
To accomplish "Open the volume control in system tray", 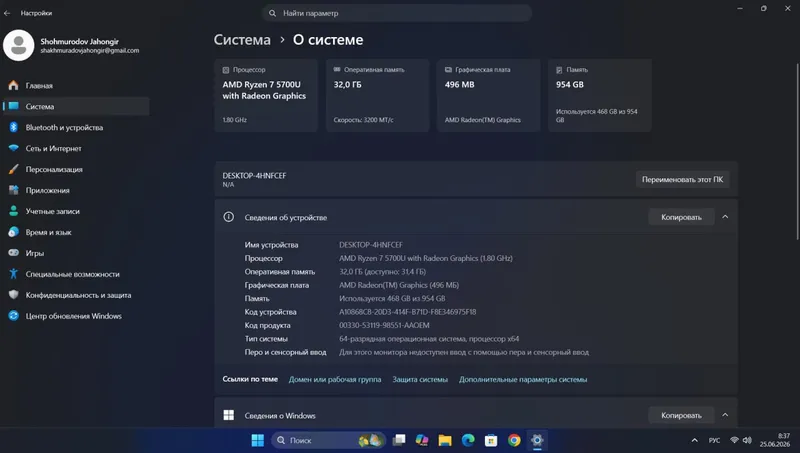I will click(747, 440).
